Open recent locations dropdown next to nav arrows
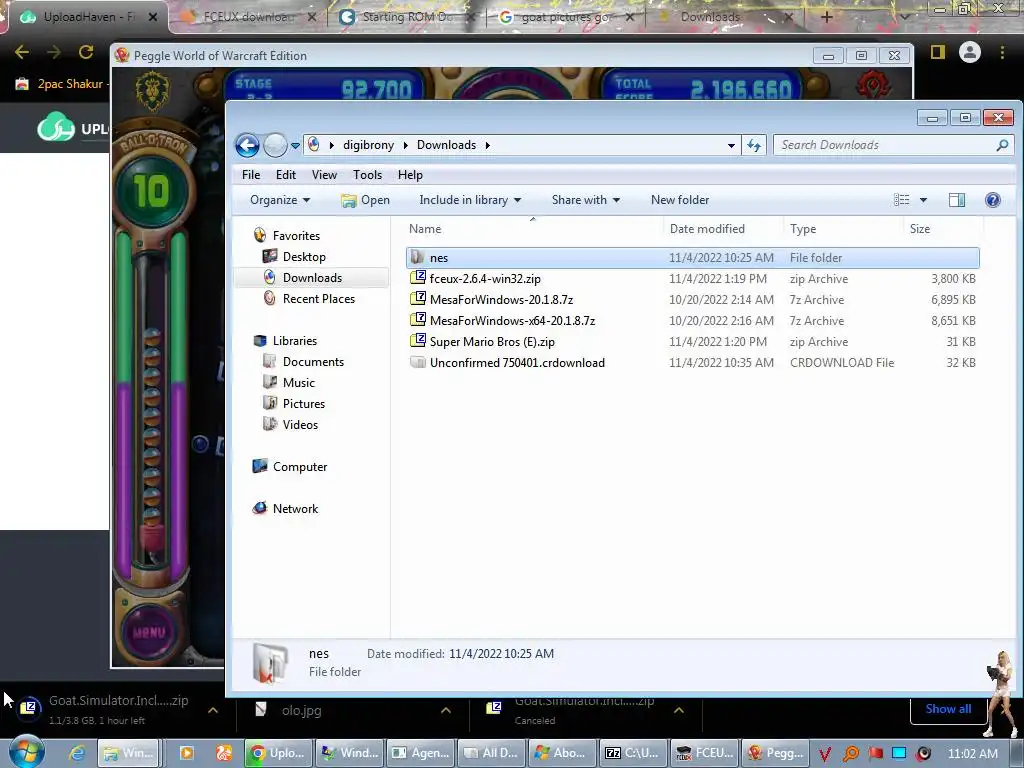1024x768 pixels. coord(295,146)
